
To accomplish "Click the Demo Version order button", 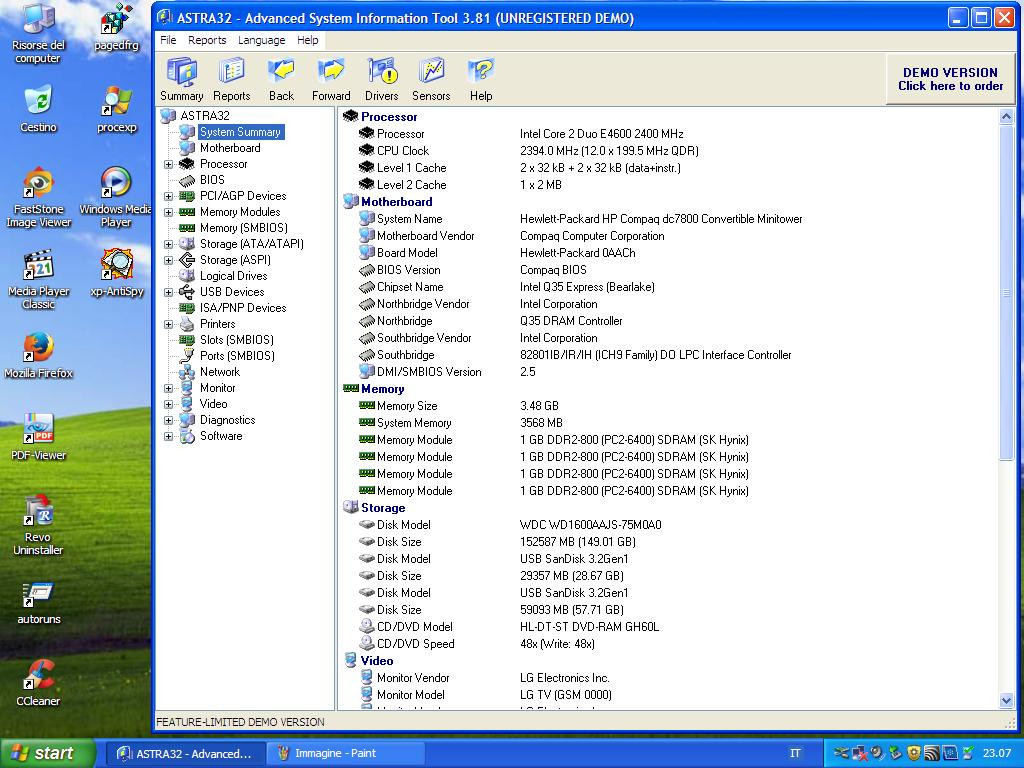I will click(950, 79).
